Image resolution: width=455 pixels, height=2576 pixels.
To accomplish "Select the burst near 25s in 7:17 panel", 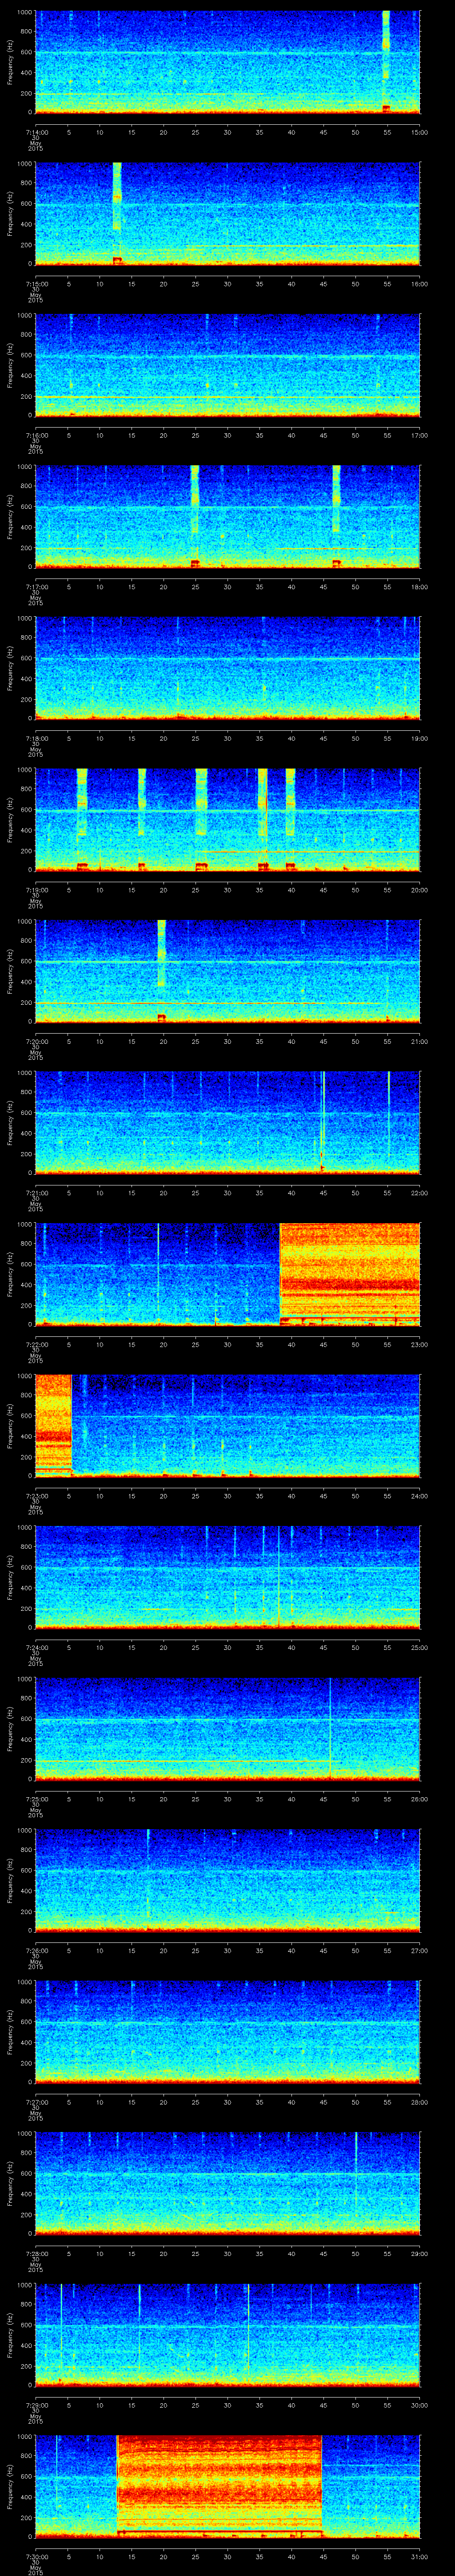I will 195,516.
